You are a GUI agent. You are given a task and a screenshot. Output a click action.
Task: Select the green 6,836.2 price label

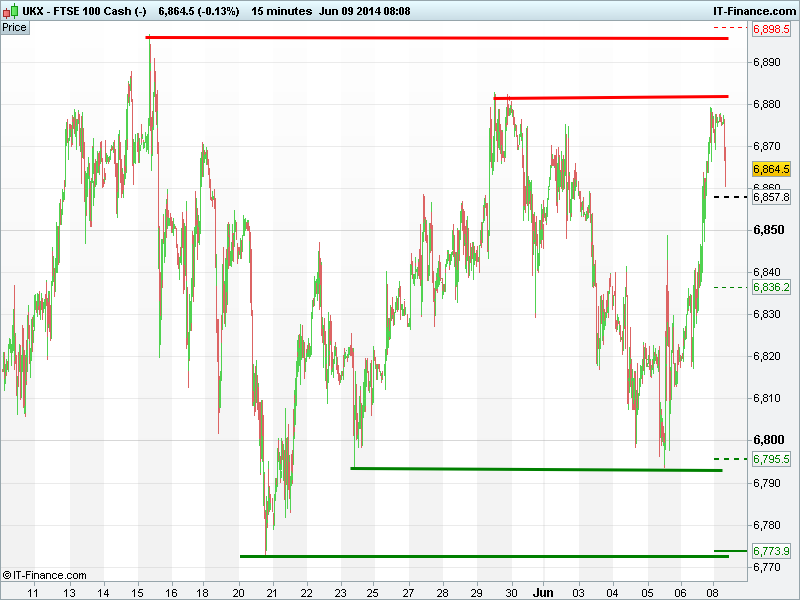click(771, 287)
